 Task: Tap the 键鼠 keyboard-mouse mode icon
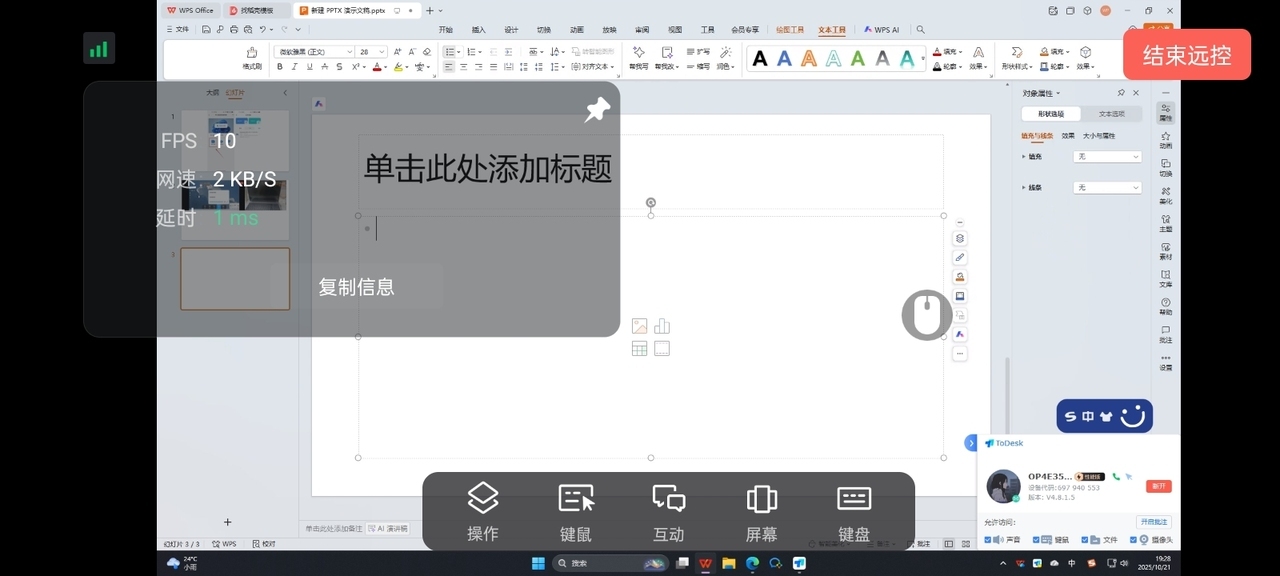point(576,511)
